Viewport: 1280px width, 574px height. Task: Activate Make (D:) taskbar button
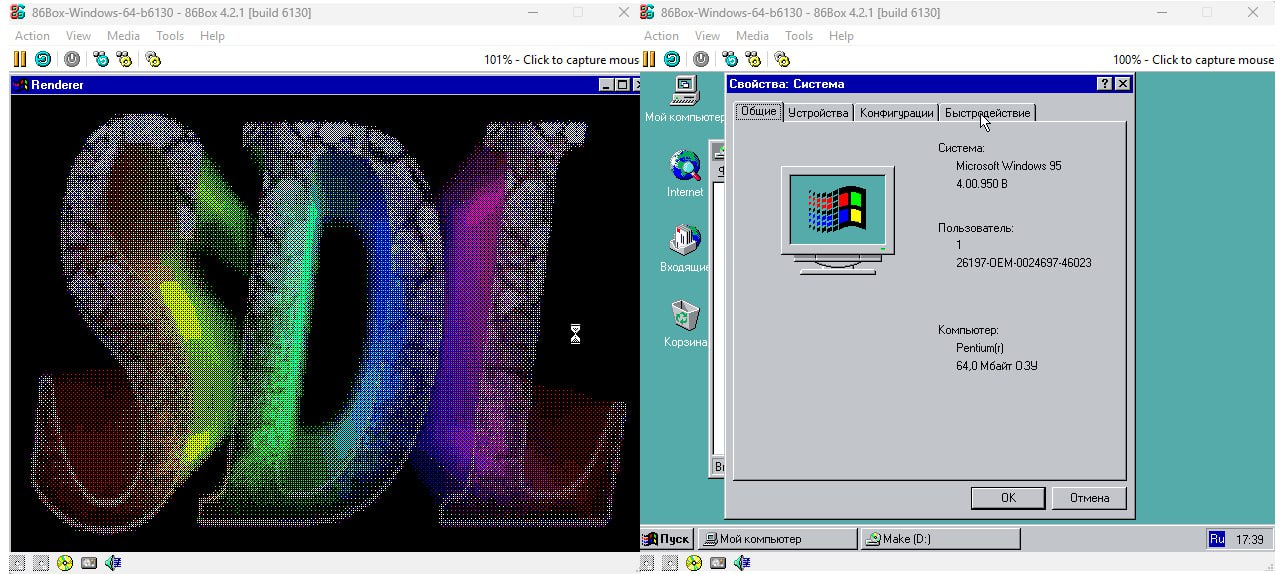[940, 539]
